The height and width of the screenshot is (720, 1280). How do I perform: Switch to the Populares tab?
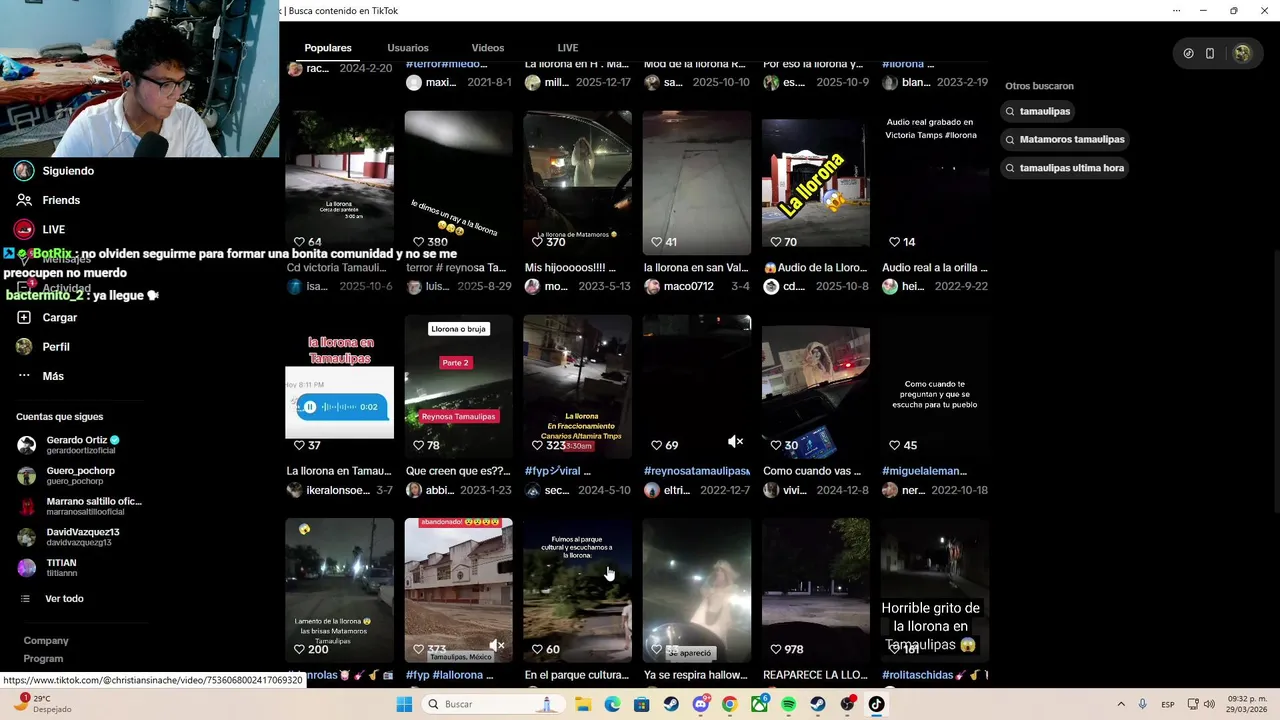328,48
